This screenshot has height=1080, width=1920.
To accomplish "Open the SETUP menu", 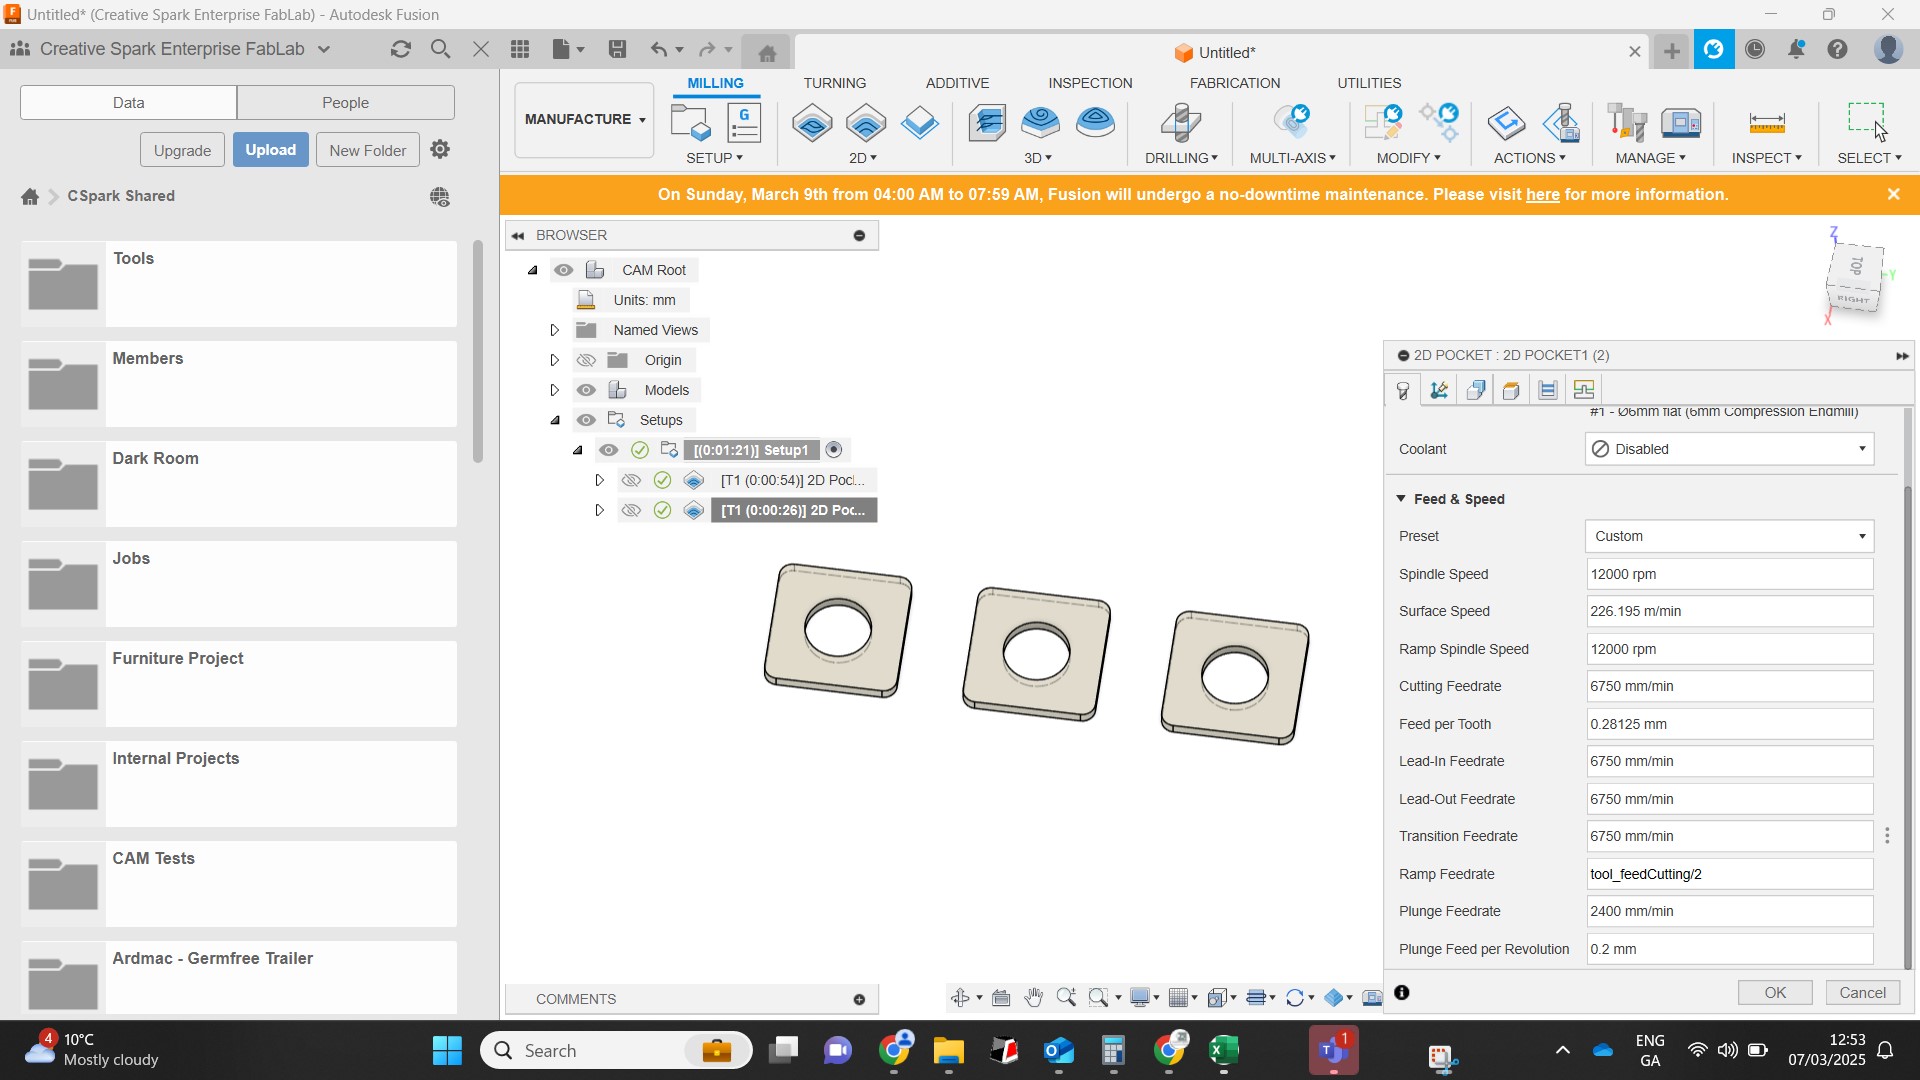I will pos(714,158).
